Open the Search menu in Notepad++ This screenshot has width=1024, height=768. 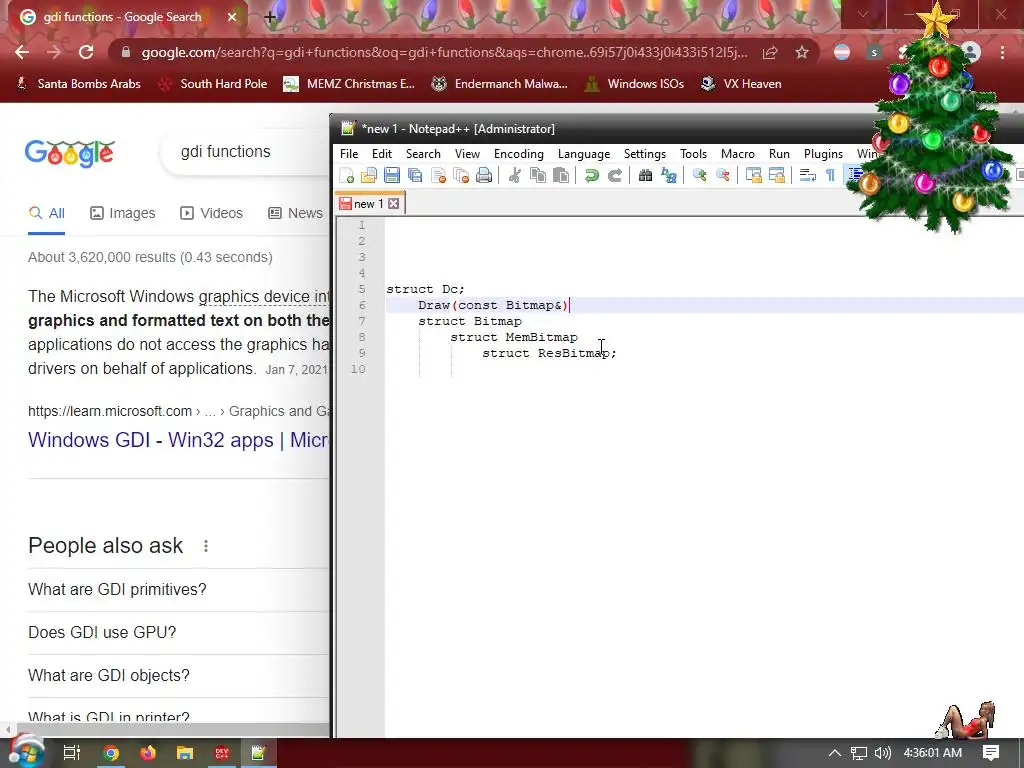[x=423, y=153]
